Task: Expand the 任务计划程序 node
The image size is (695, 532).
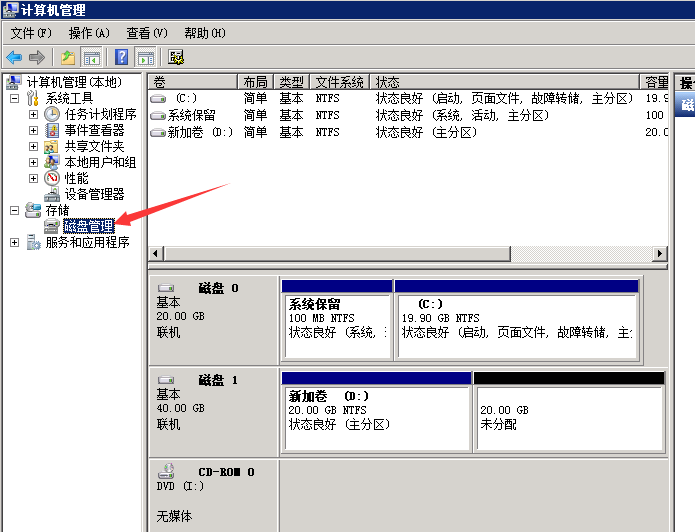Action: 33,114
